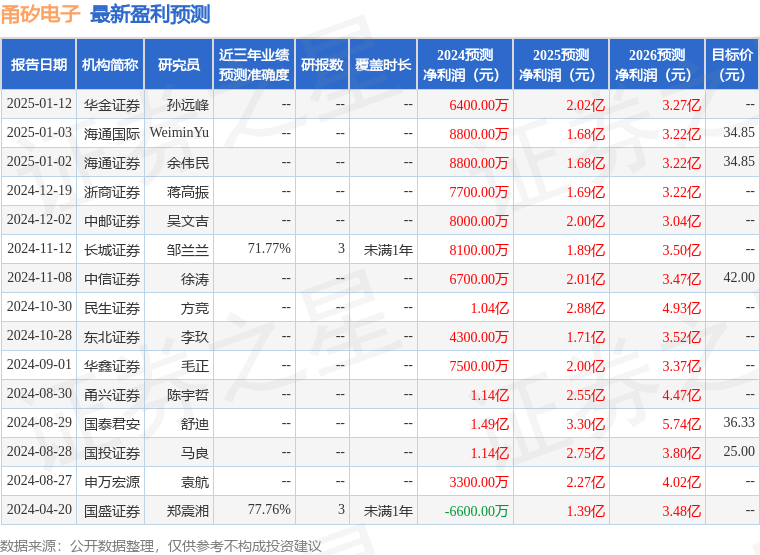Click the 研究员 column header

[179, 64]
